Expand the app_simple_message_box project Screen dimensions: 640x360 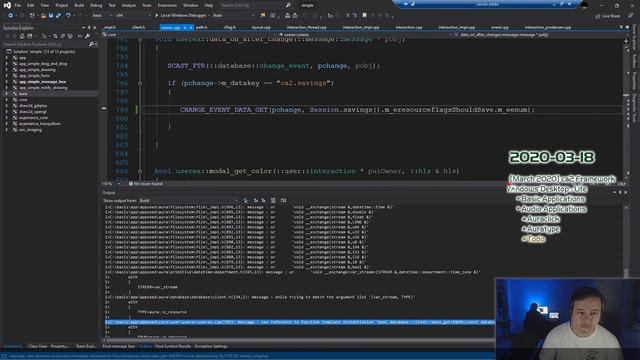(x=7, y=82)
